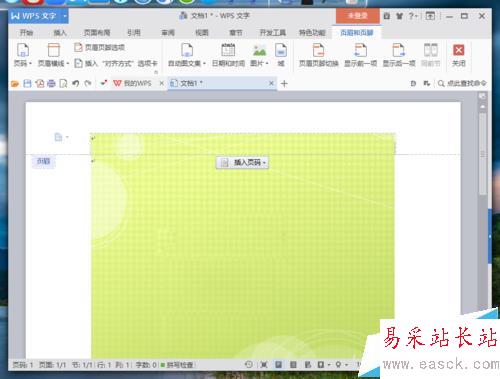Open the 特色功能 ribbon tab
The image size is (500, 379).
312,33
